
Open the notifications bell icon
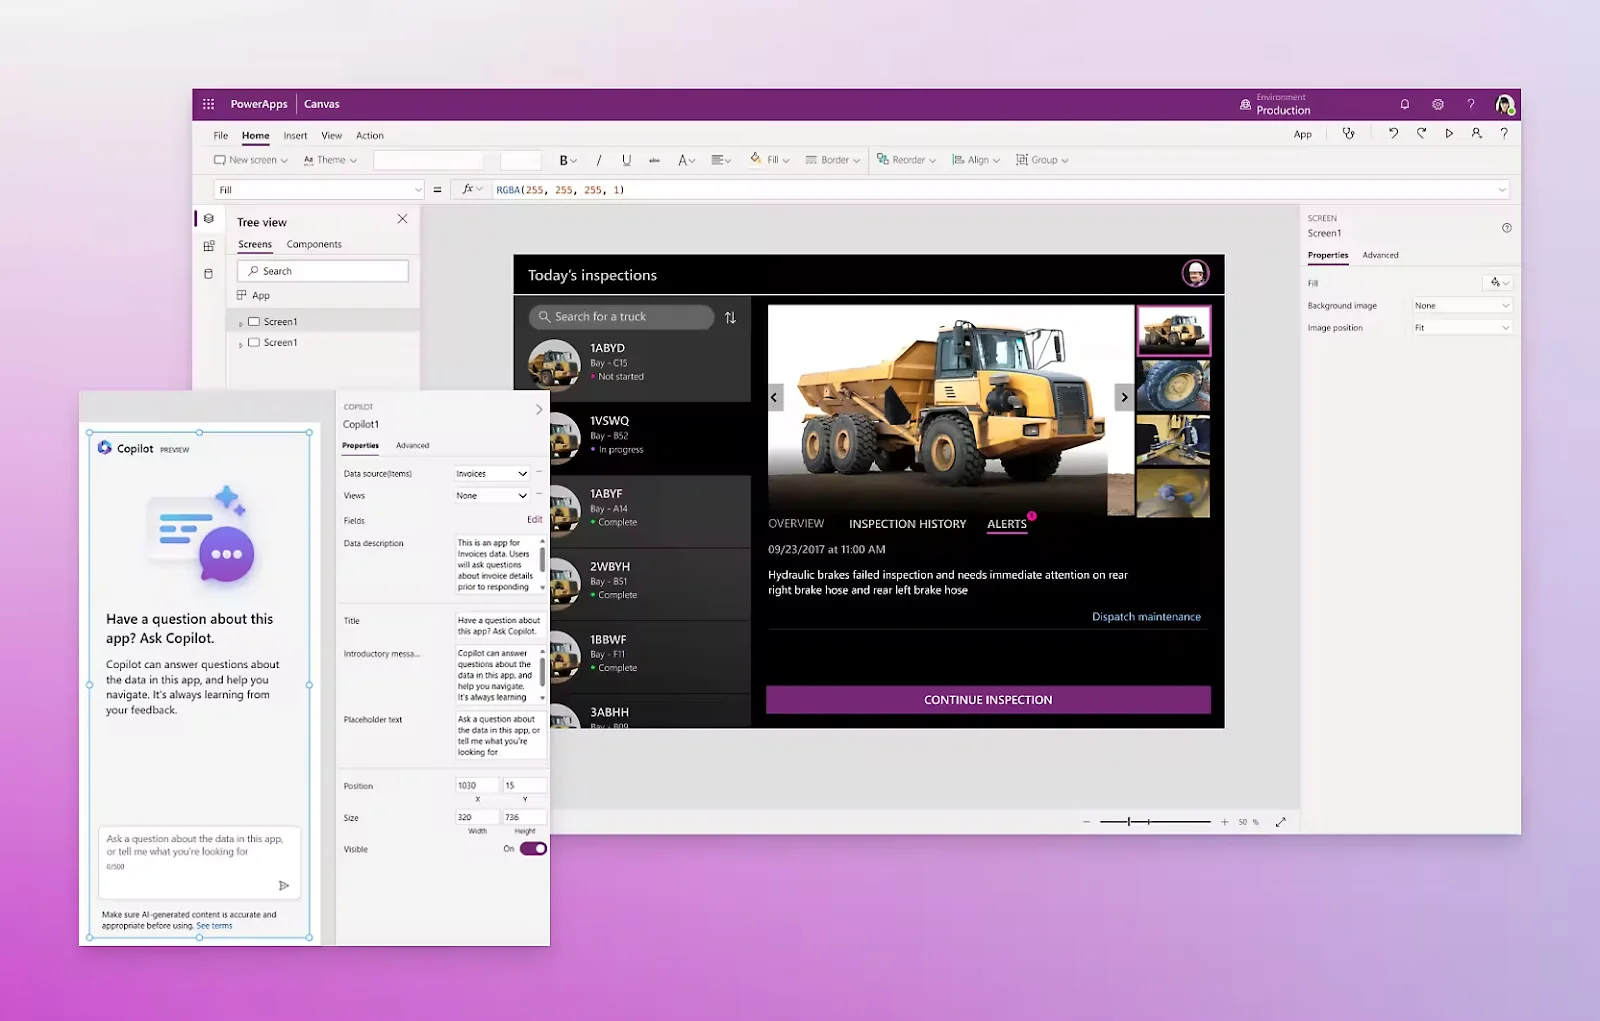1404,104
